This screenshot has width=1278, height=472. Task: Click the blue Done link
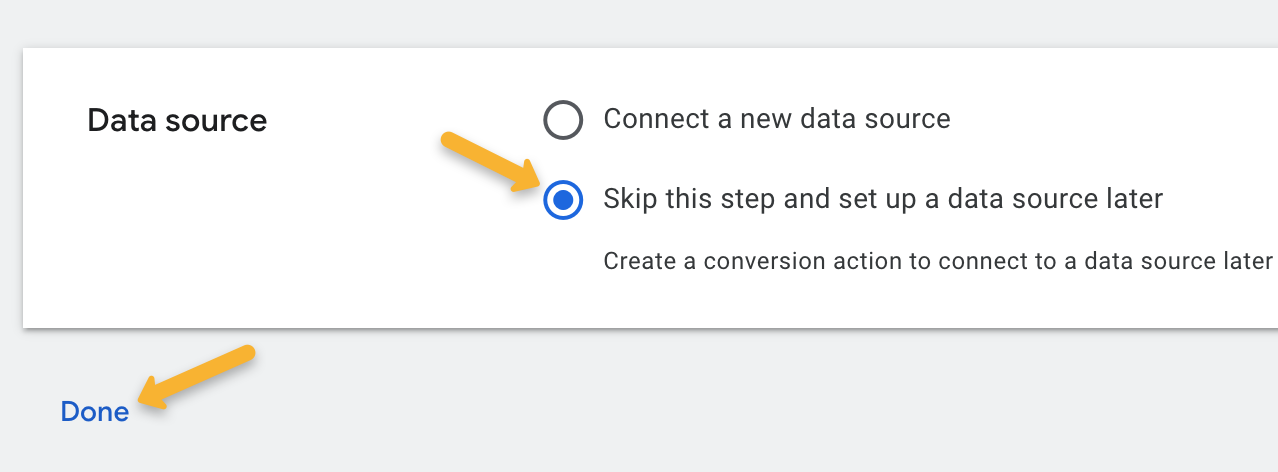pos(95,412)
